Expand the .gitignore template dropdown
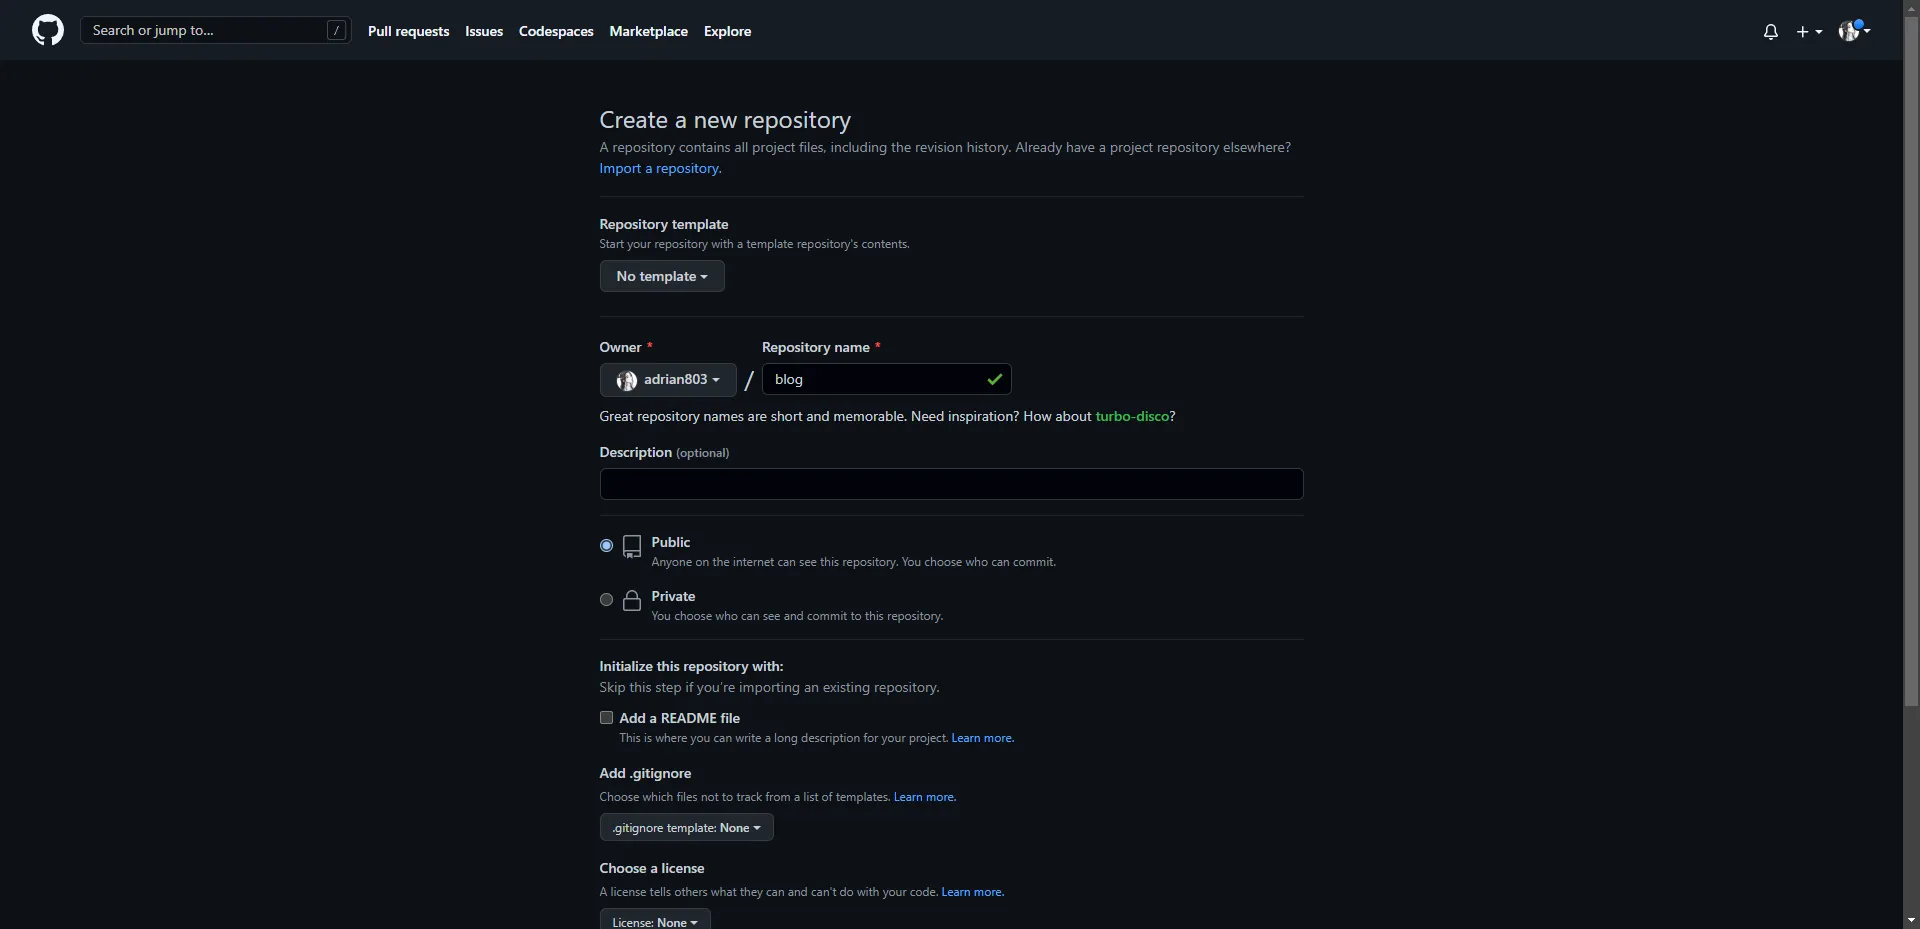The image size is (1920, 929). [686, 828]
